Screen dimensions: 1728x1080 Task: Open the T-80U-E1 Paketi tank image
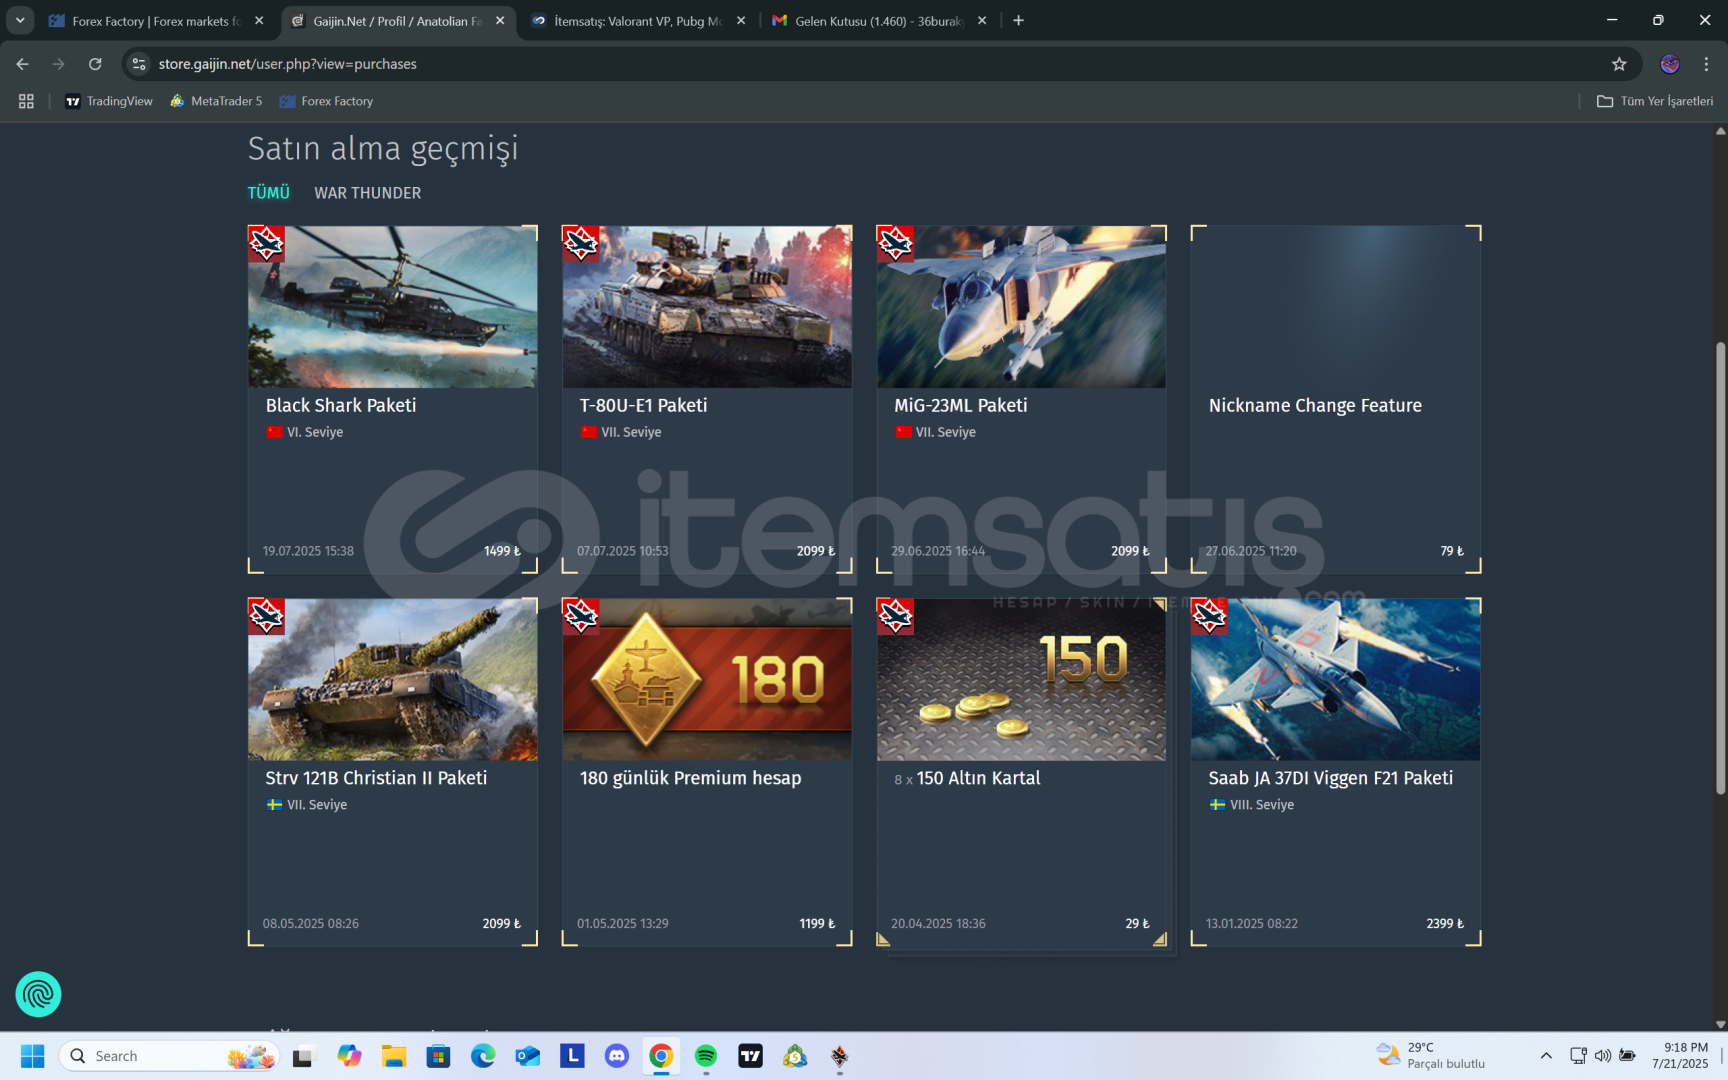coord(707,306)
